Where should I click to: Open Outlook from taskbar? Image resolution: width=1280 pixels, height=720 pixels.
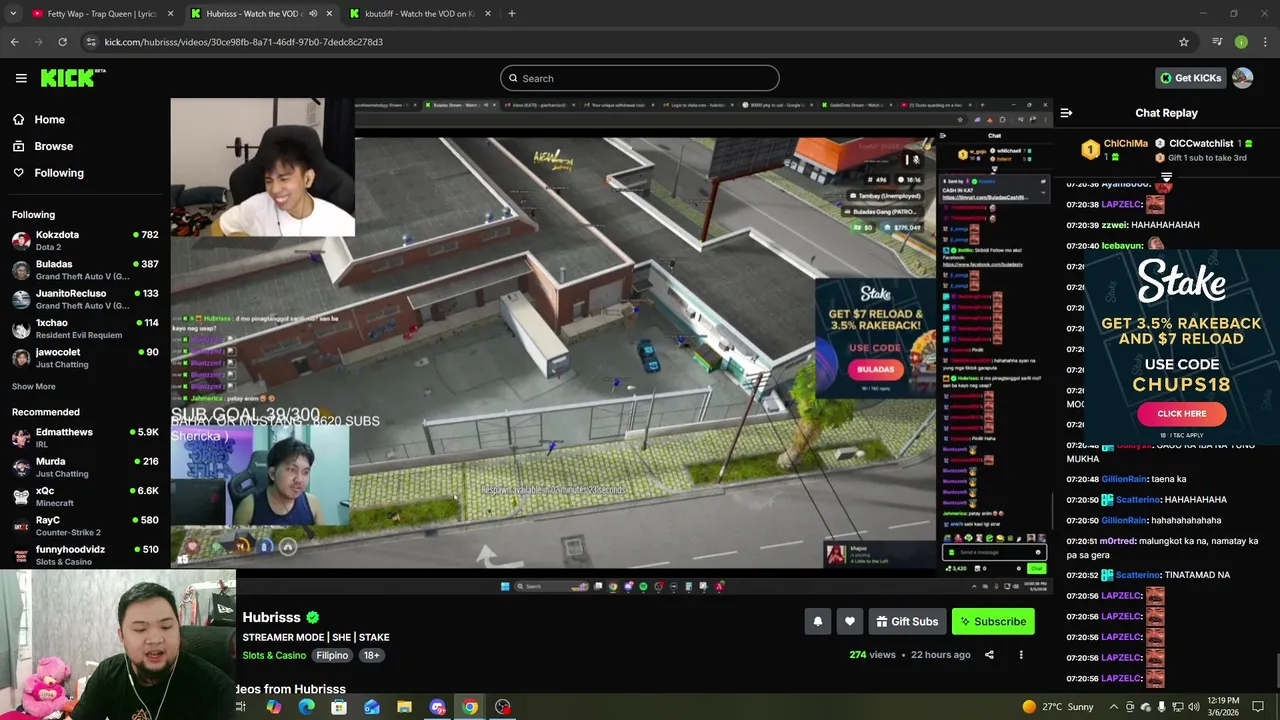(x=371, y=707)
